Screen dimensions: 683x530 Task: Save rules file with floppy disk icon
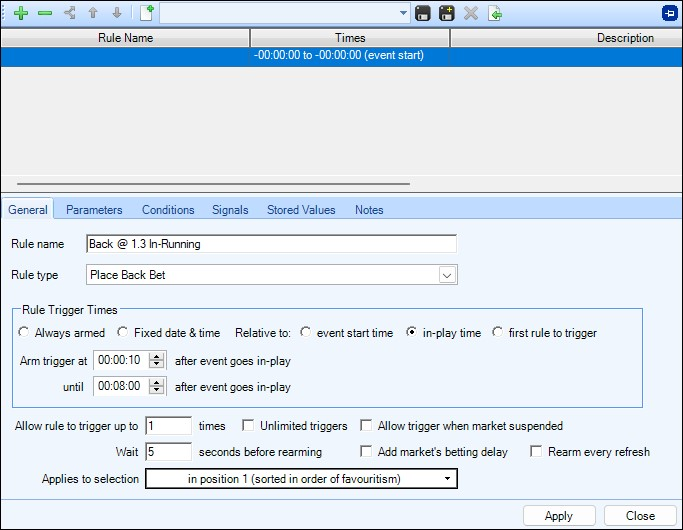(x=423, y=13)
